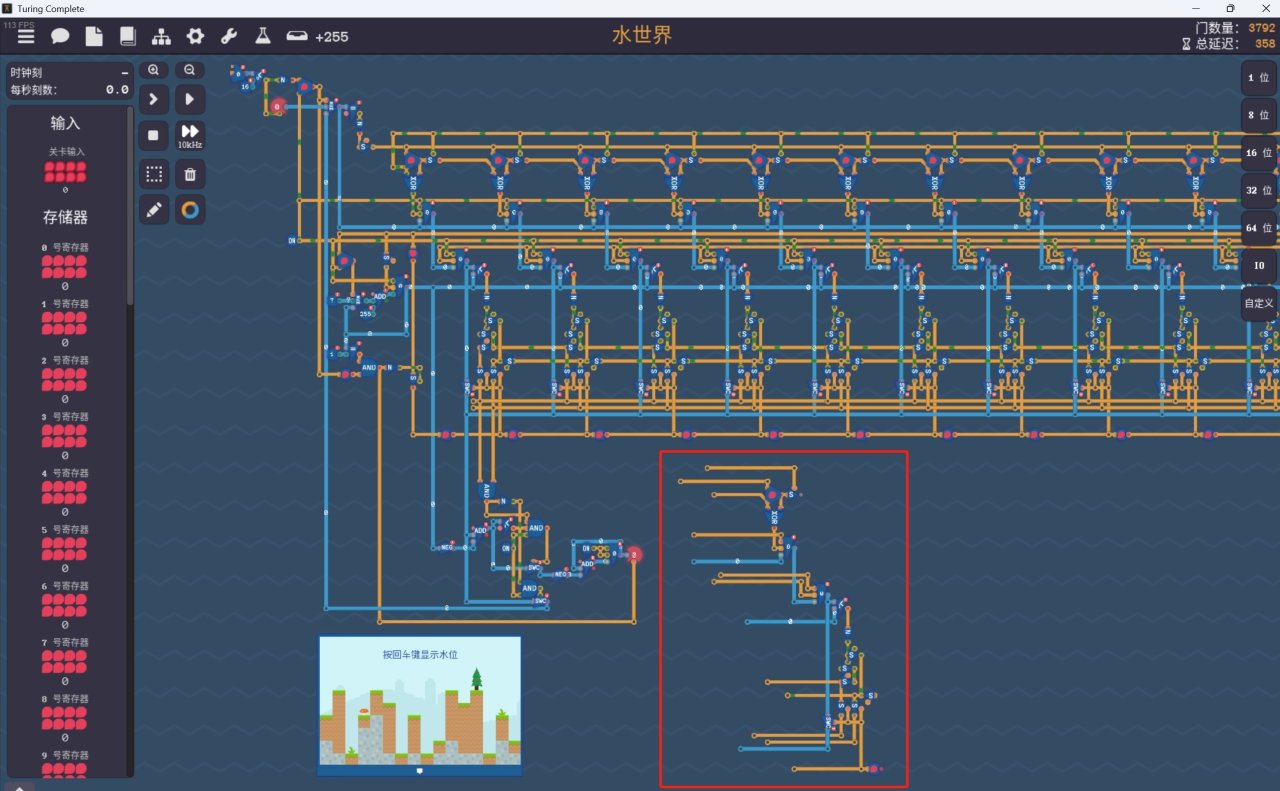The image size is (1280, 791).
Task: Select the 8 号寄存器 register entry
Action: [65, 719]
